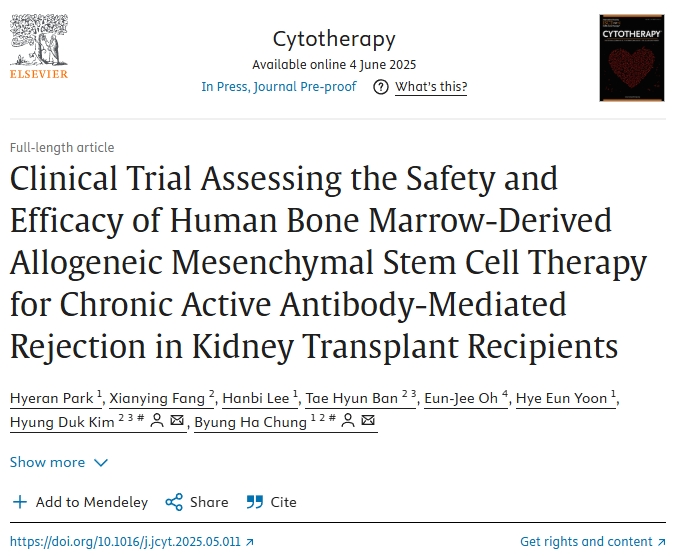Viewport: 687px width, 556px height.
Task: Open the "What's this?" explanation
Action: pos(430,87)
